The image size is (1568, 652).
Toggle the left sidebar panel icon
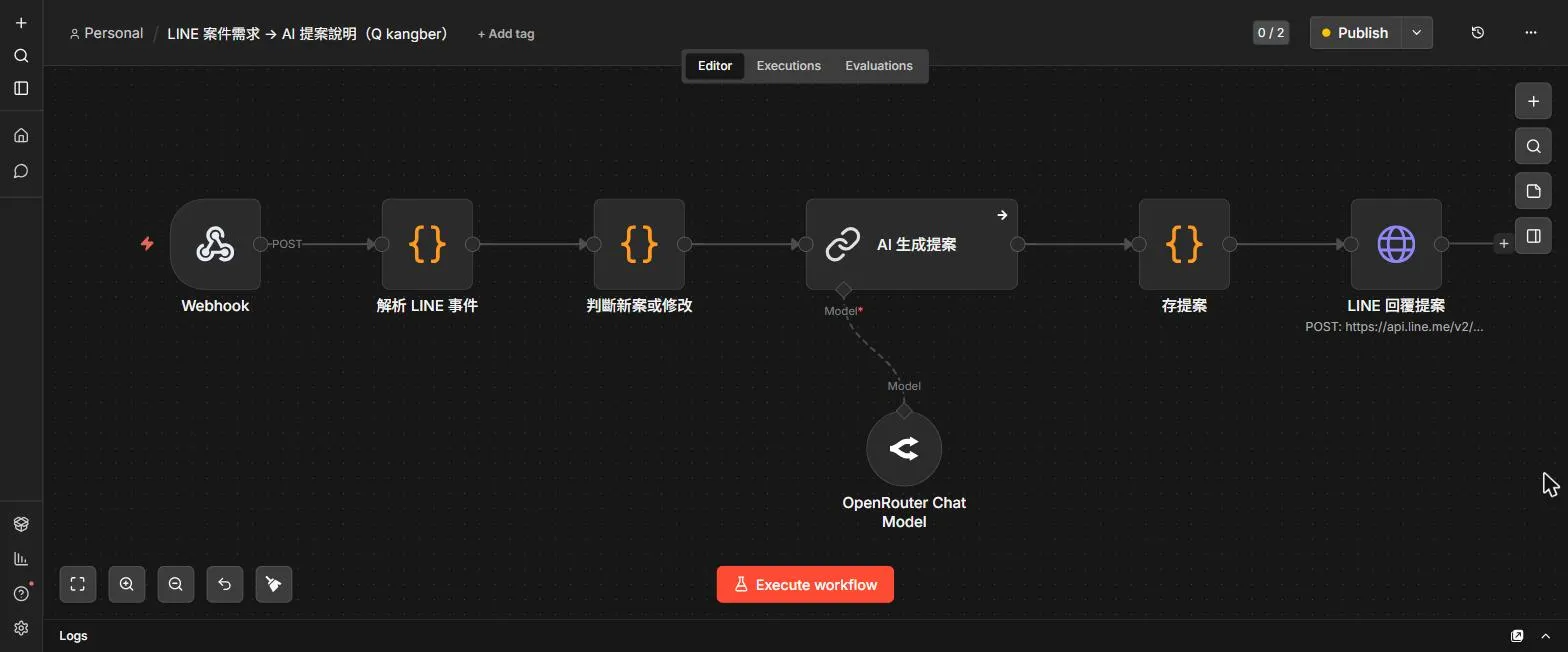point(21,88)
